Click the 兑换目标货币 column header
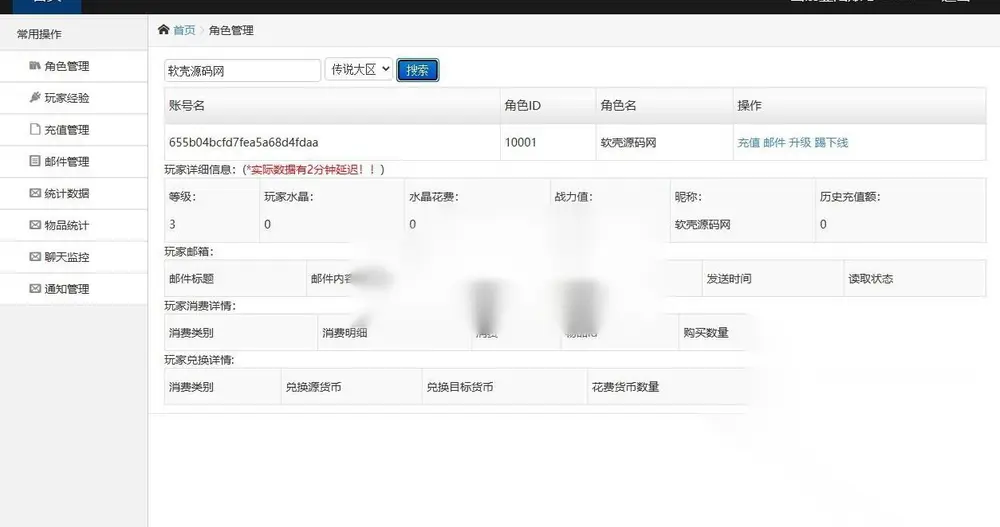1000x527 pixels. (460, 387)
